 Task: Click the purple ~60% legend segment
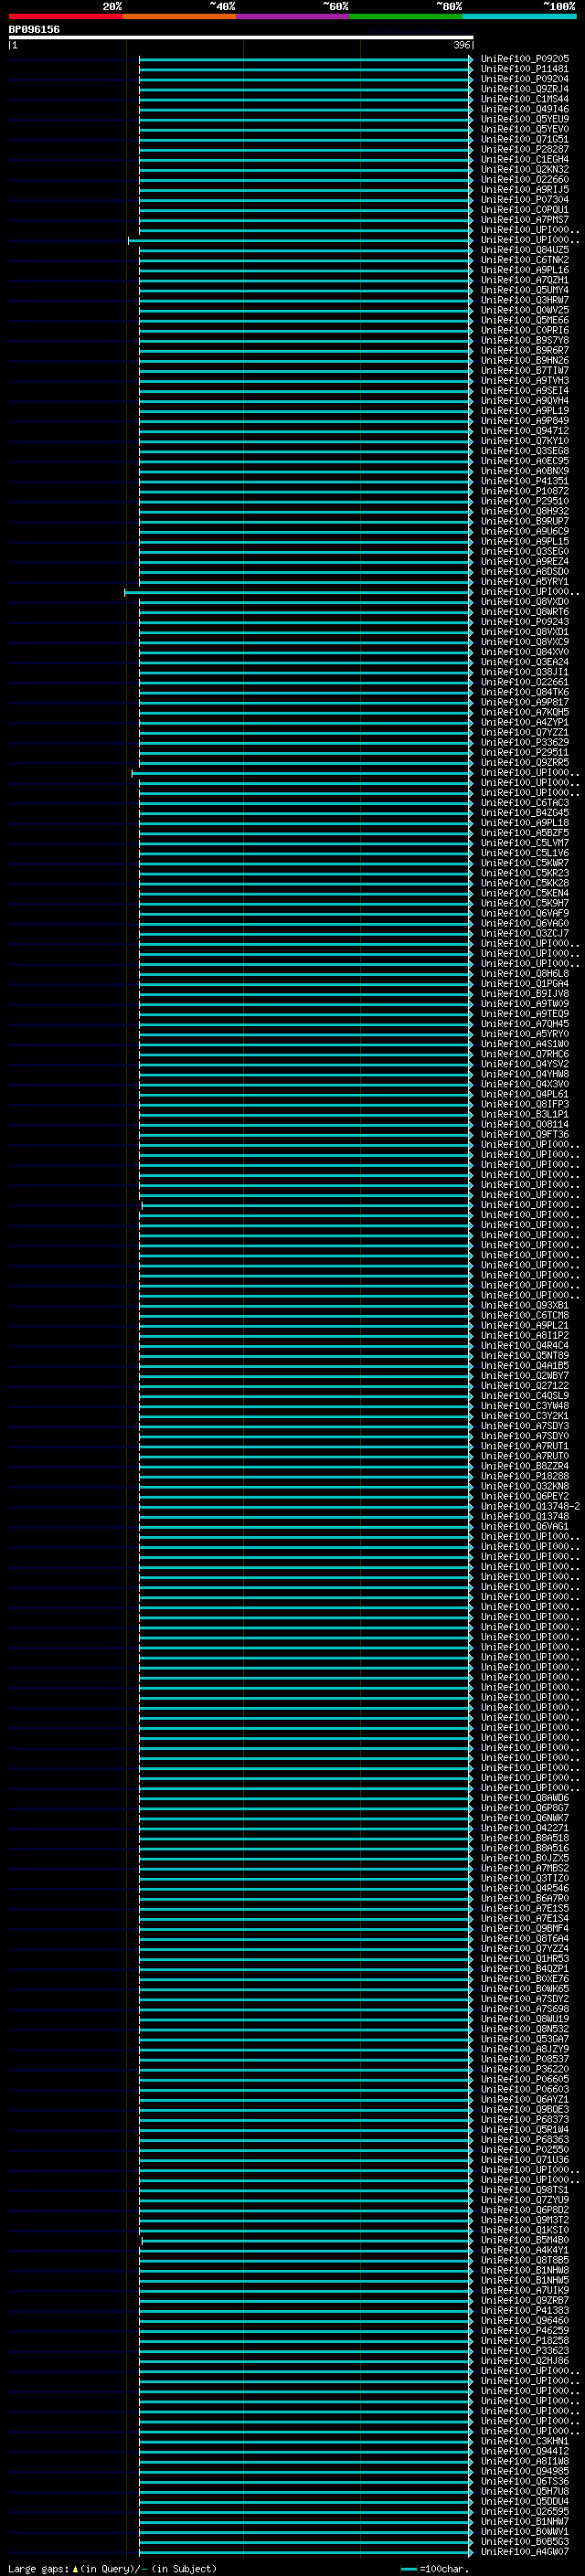click(293, 16)
